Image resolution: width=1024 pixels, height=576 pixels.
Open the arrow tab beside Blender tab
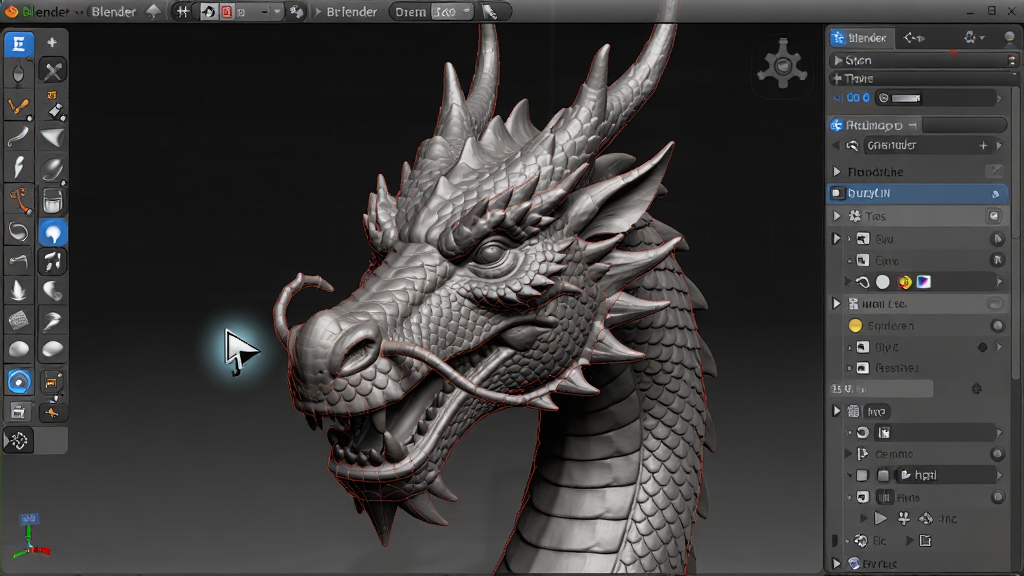click(x=913, y=38)
